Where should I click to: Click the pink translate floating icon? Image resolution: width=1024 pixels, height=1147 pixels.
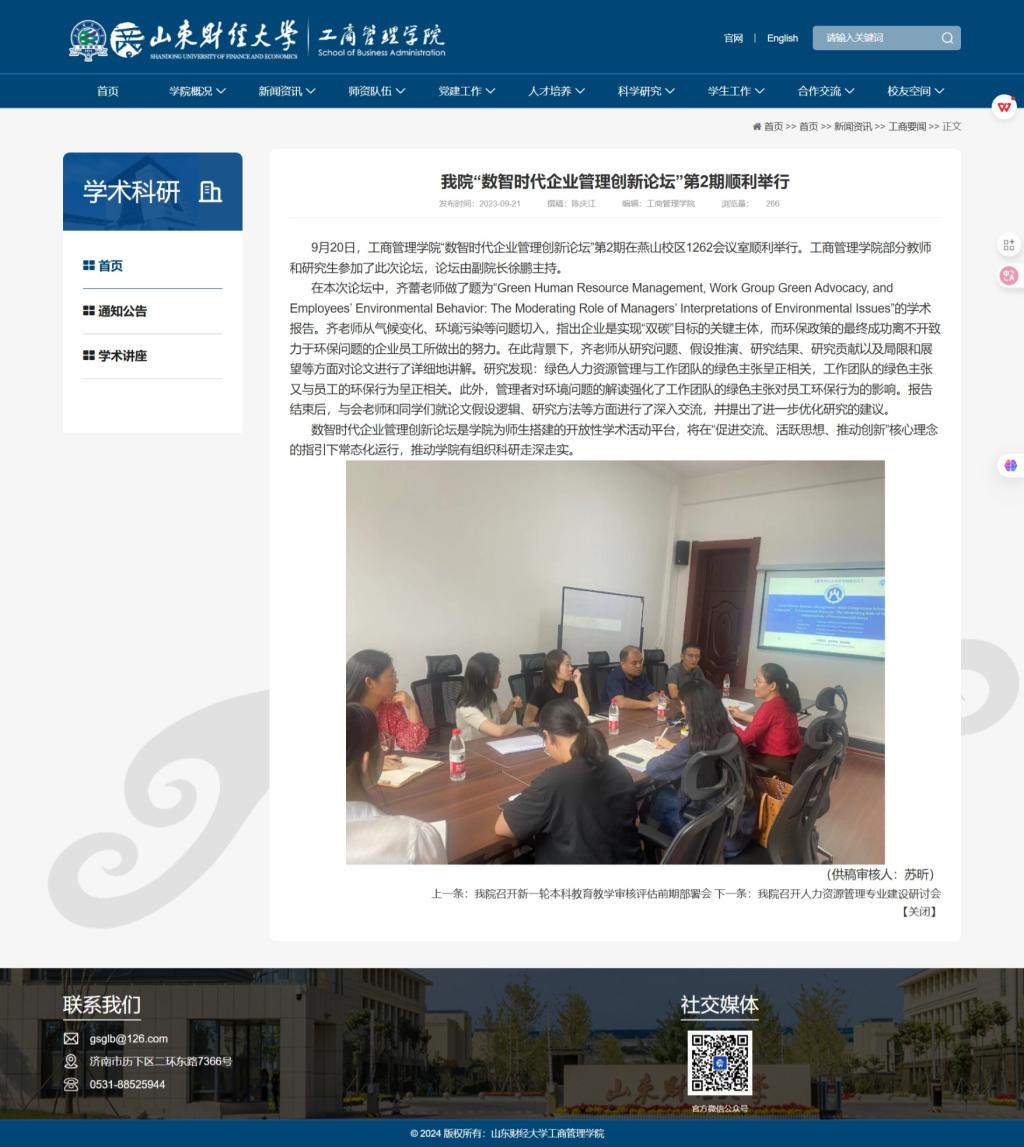point(1008,276)
